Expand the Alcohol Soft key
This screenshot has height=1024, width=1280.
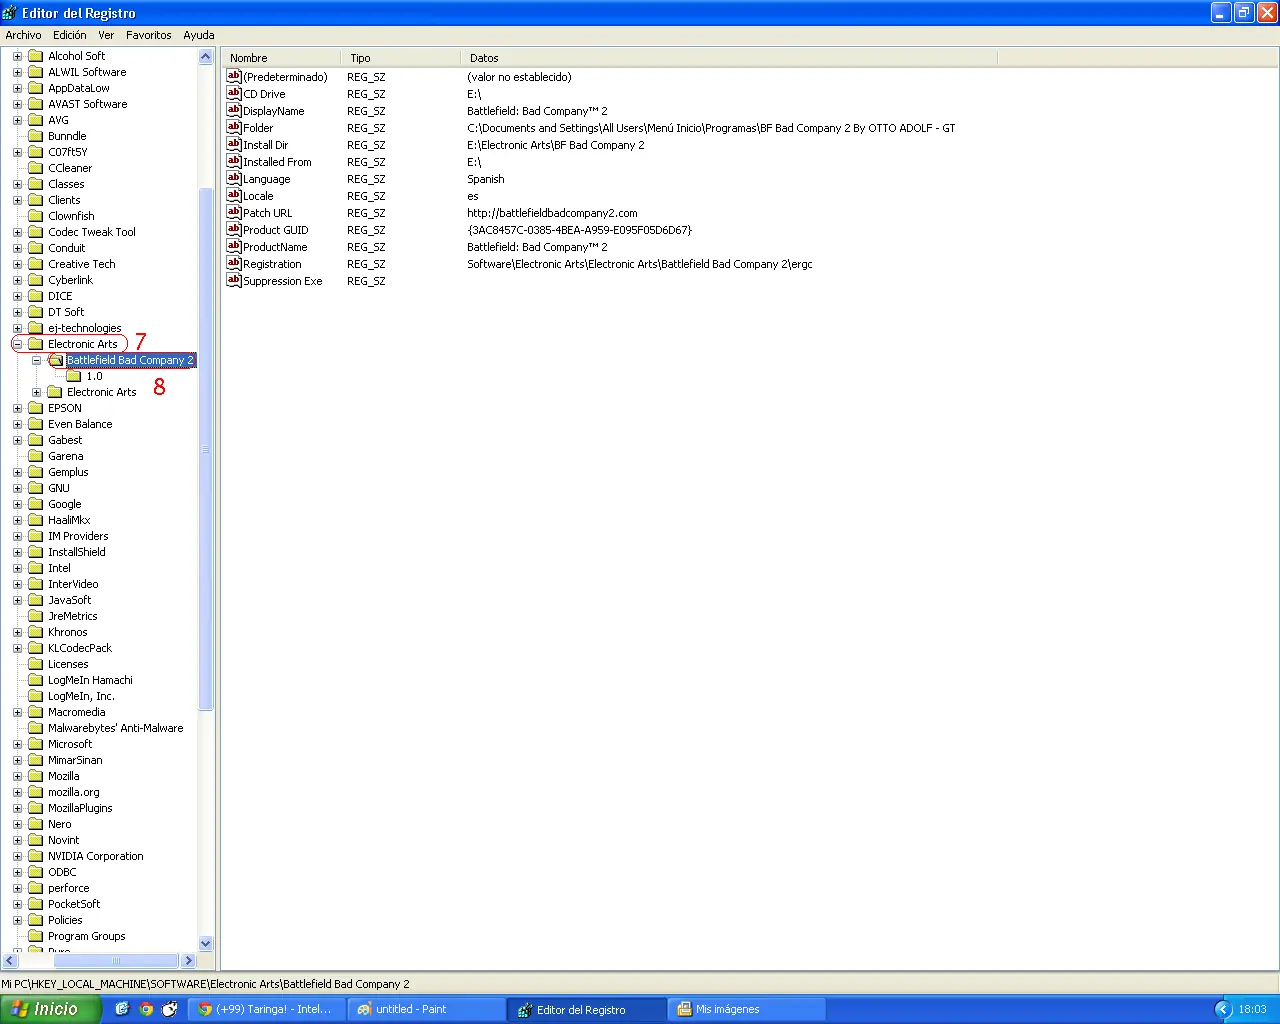click(x=17, y=56)
